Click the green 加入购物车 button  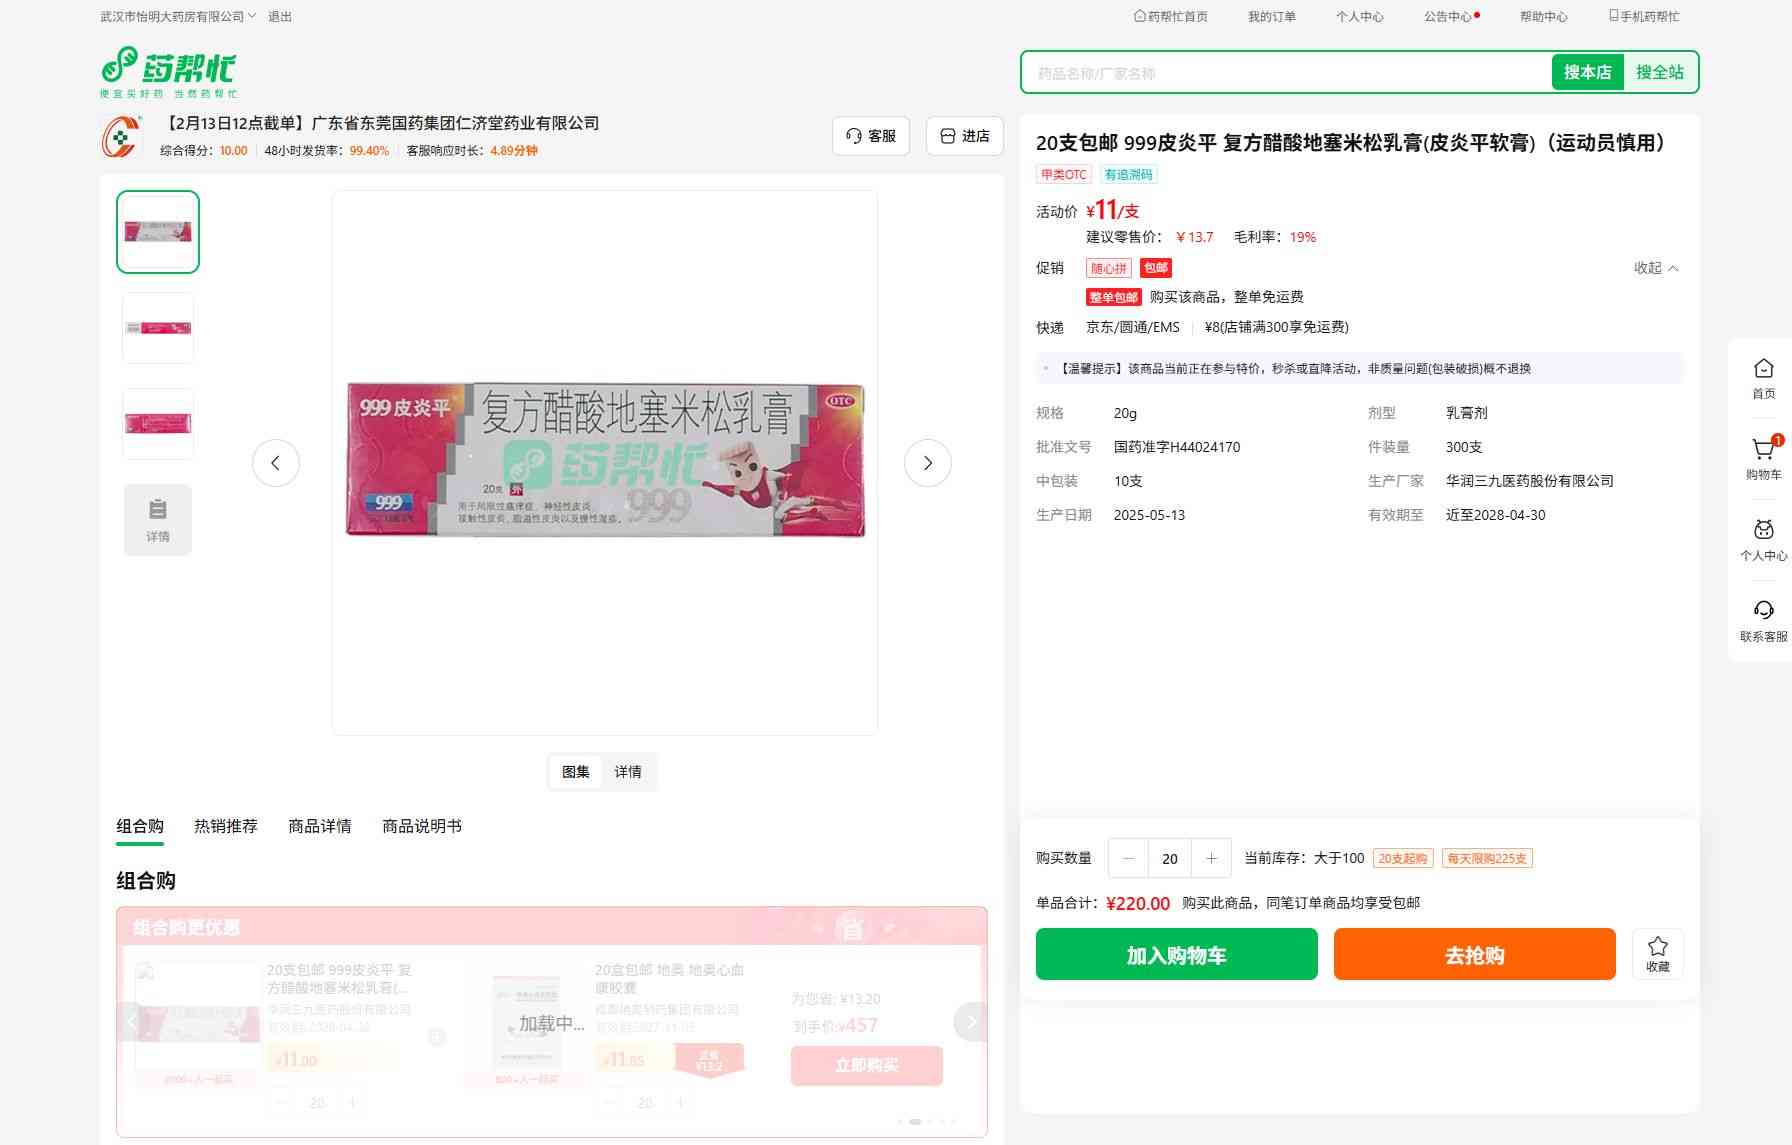click(x=1176, y=954)
